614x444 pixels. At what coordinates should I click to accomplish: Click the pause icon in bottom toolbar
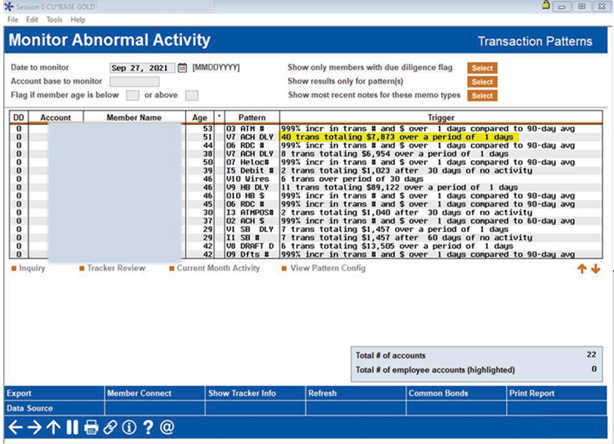72,427
